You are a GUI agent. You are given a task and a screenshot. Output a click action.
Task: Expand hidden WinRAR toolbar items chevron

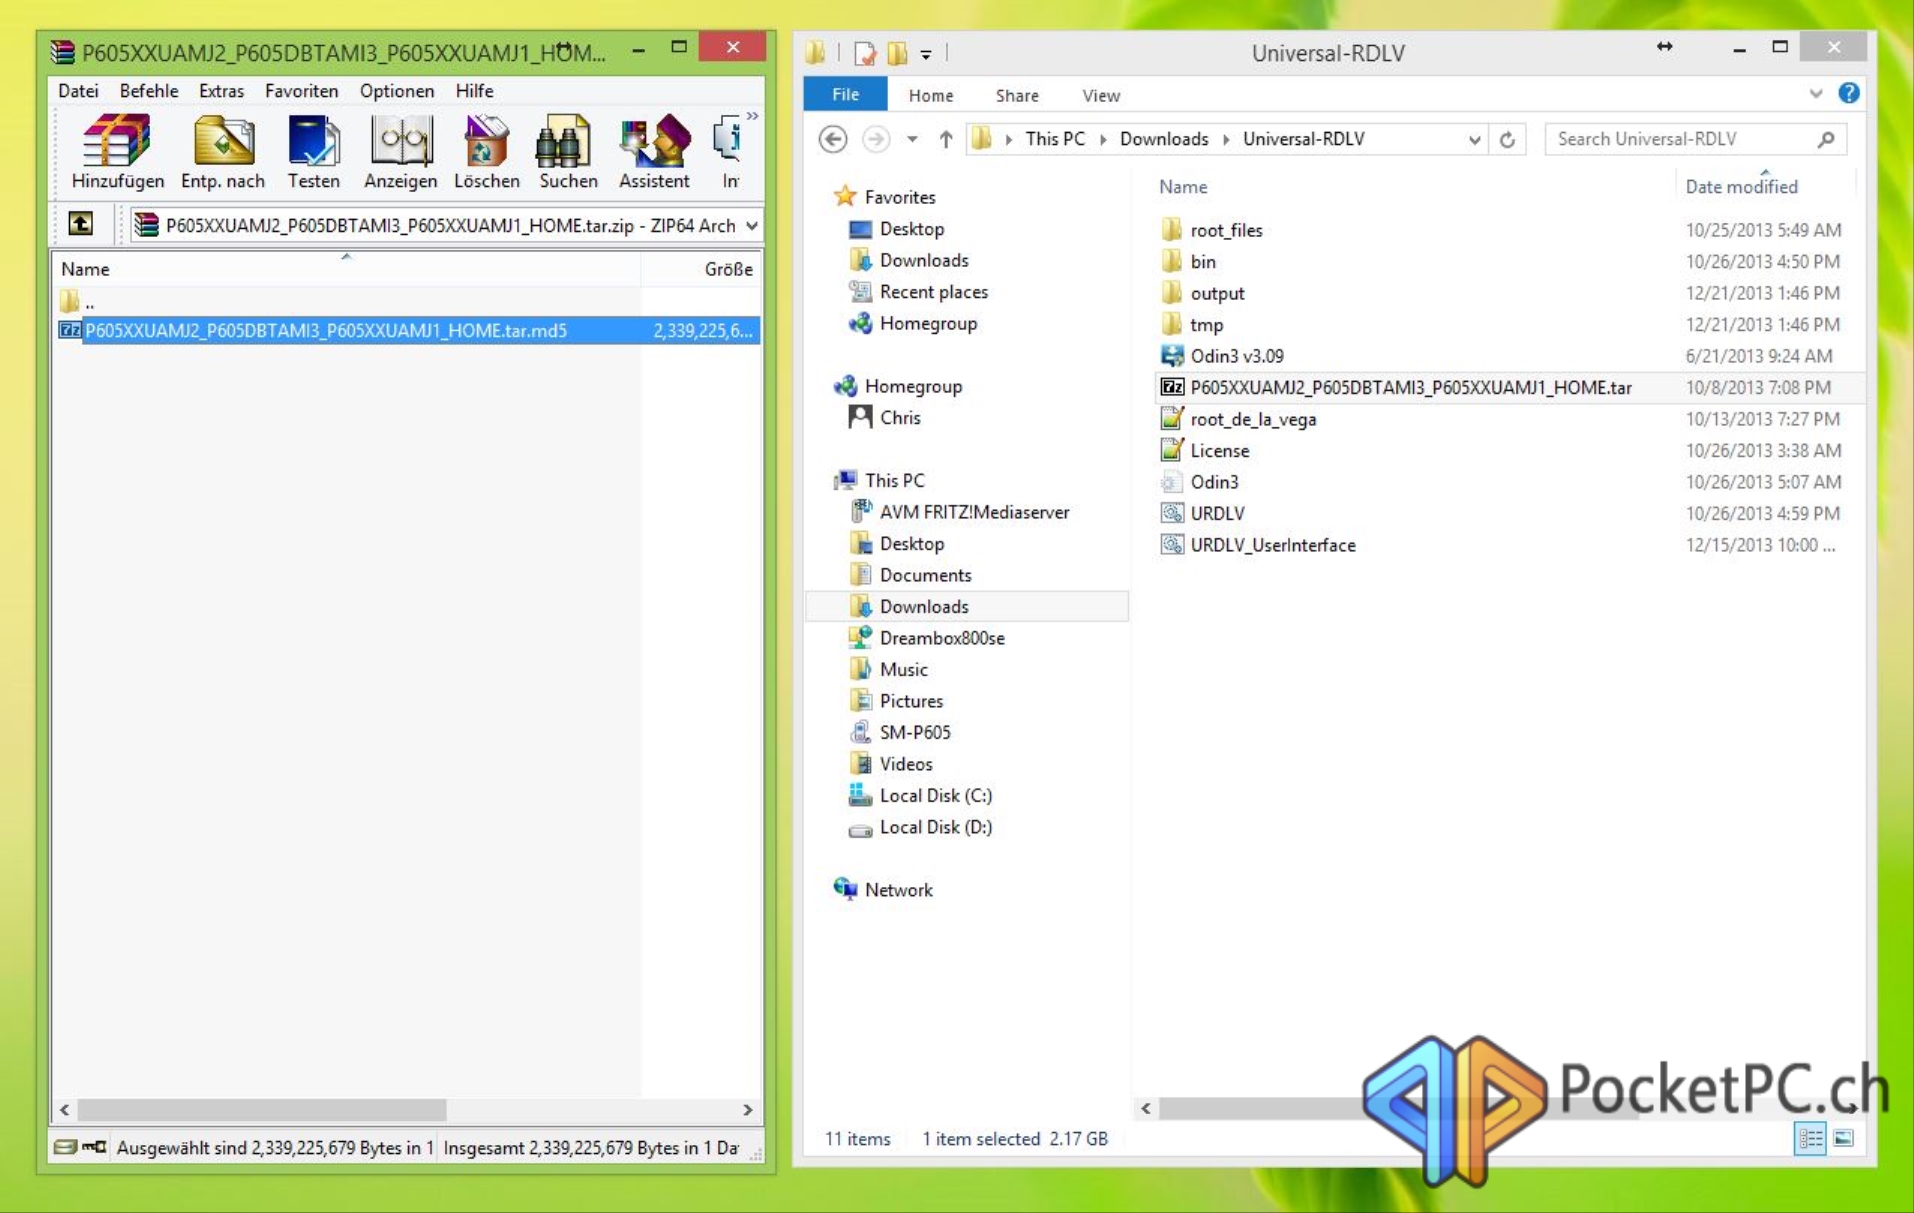point(752,117)
